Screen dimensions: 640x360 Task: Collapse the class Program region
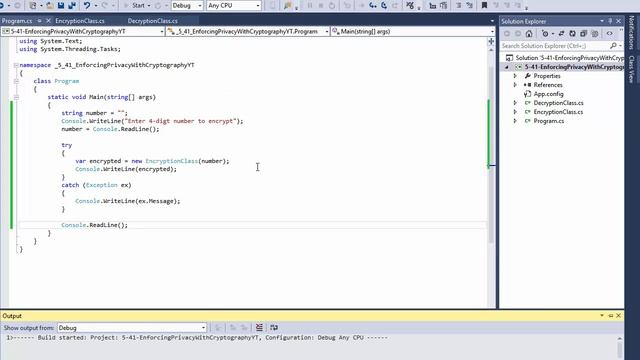coord(16,81)
